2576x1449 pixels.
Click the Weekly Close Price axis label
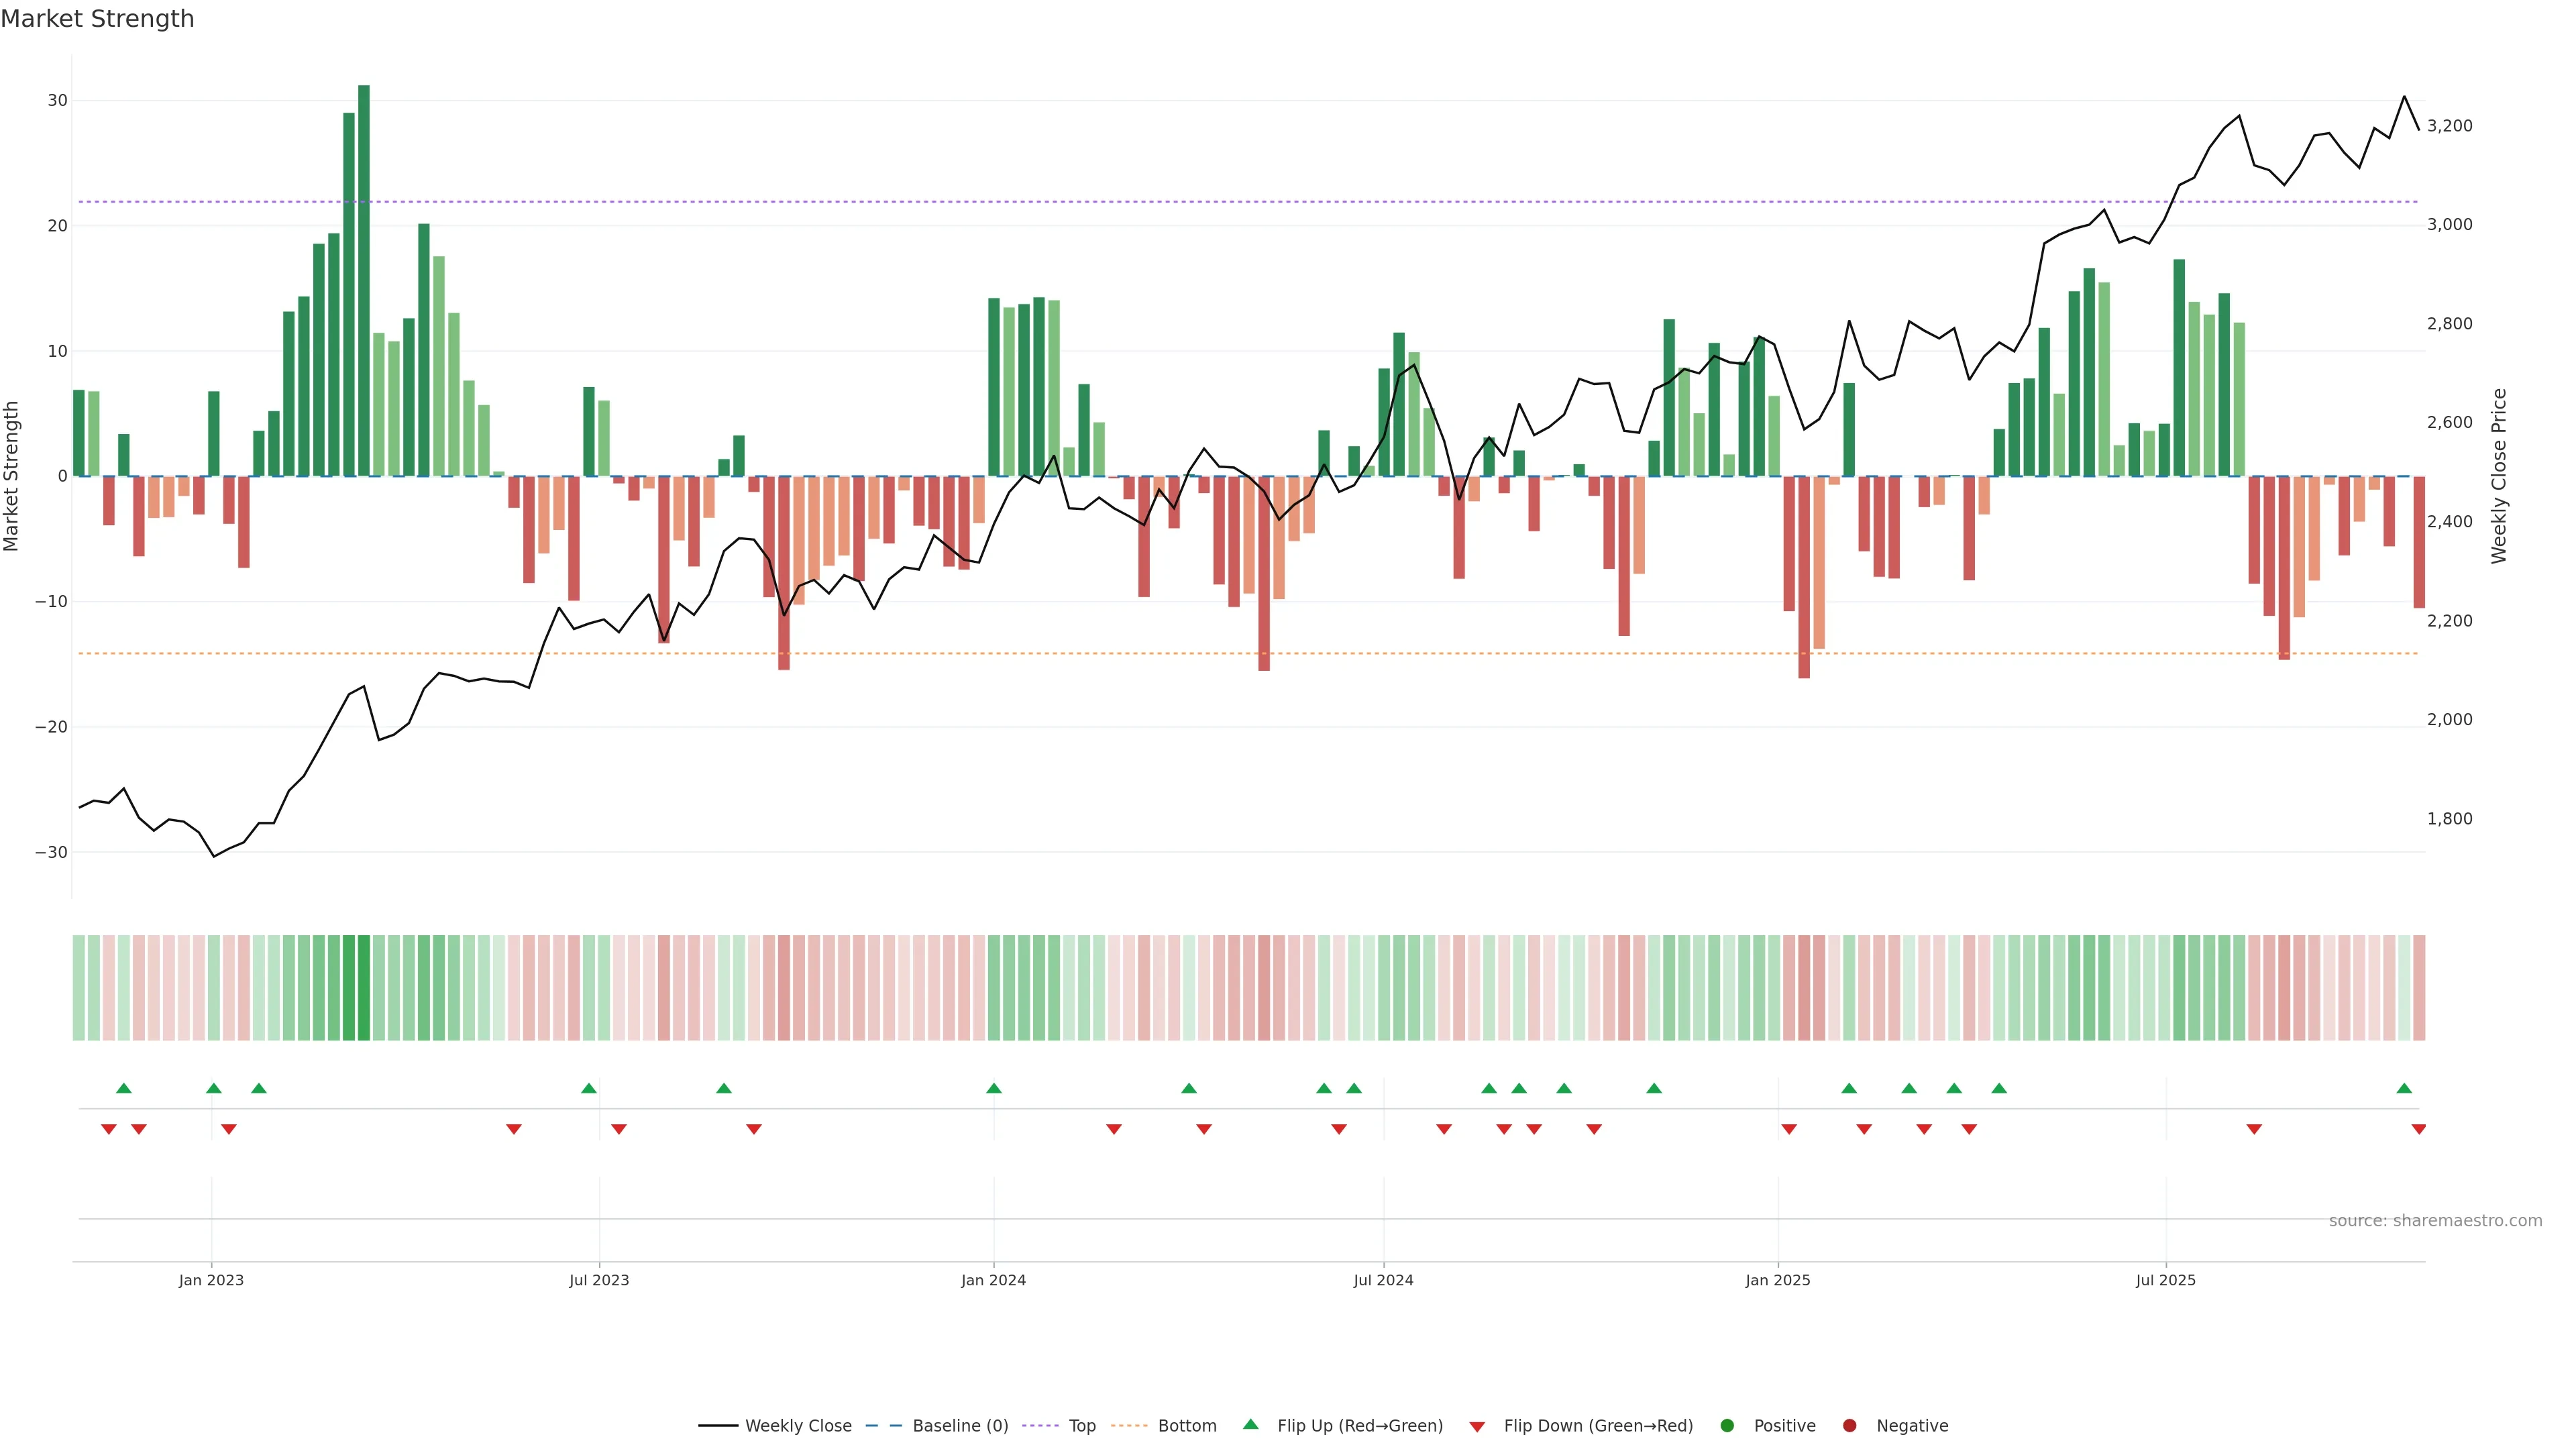[2499, 476]
